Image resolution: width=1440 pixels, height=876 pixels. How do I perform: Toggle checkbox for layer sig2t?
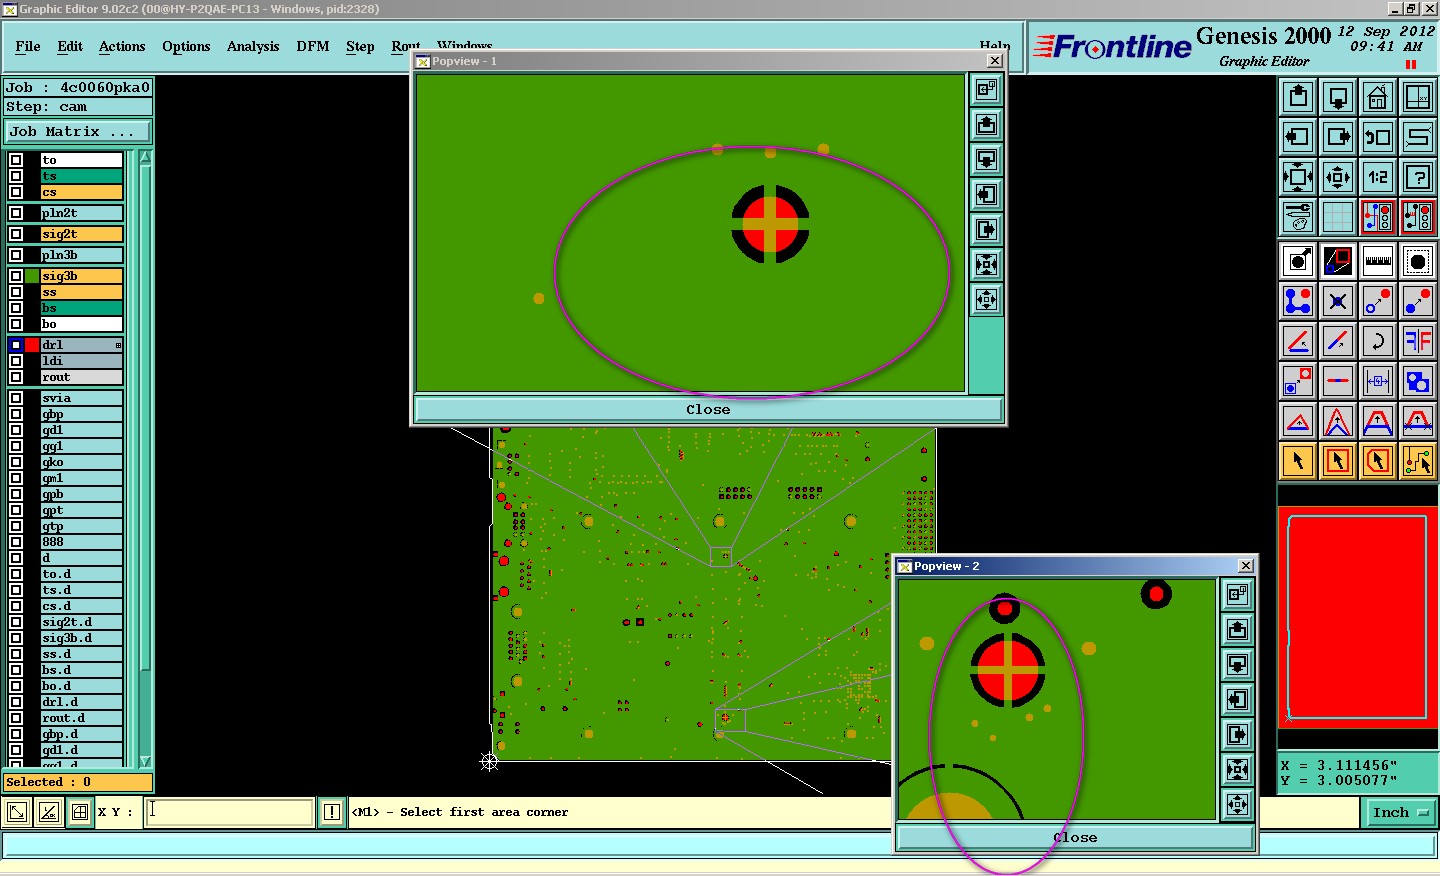point(16,234)
